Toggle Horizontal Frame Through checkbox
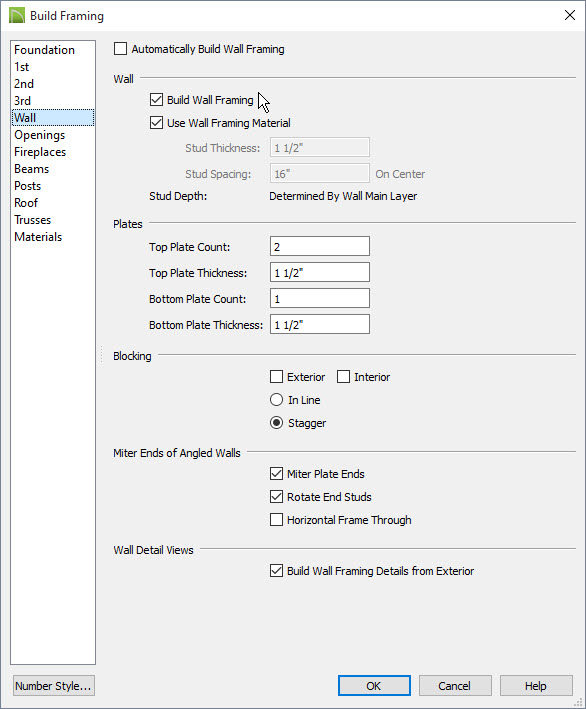The height and width of the screenshot is (709, 586). coord(276,520)
